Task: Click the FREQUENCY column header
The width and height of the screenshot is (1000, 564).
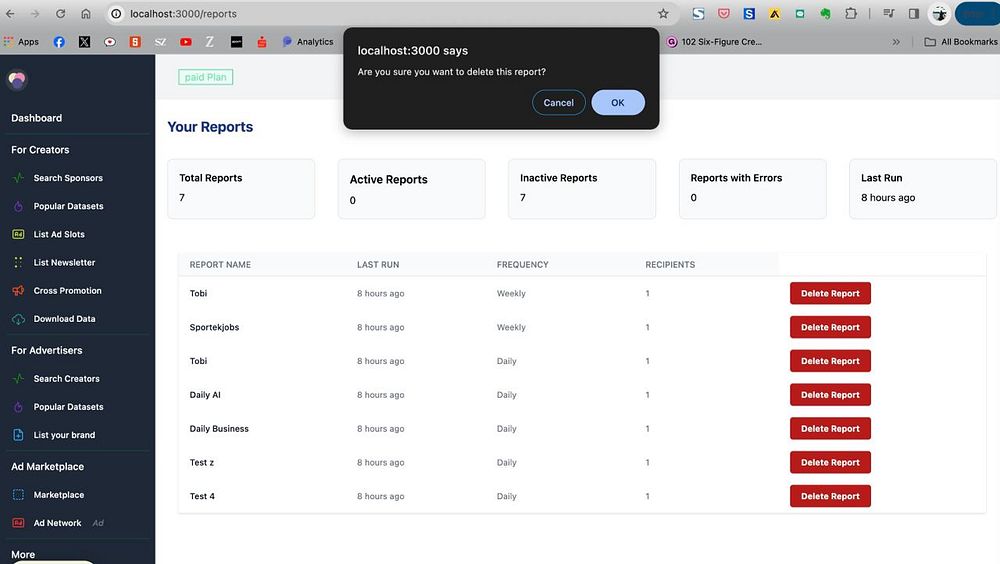Action: 522,265
